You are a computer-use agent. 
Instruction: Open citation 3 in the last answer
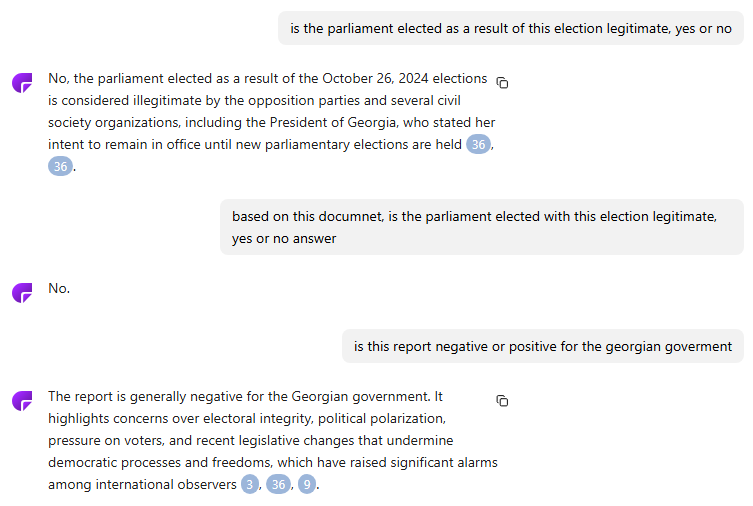click(x=250, y=485)
